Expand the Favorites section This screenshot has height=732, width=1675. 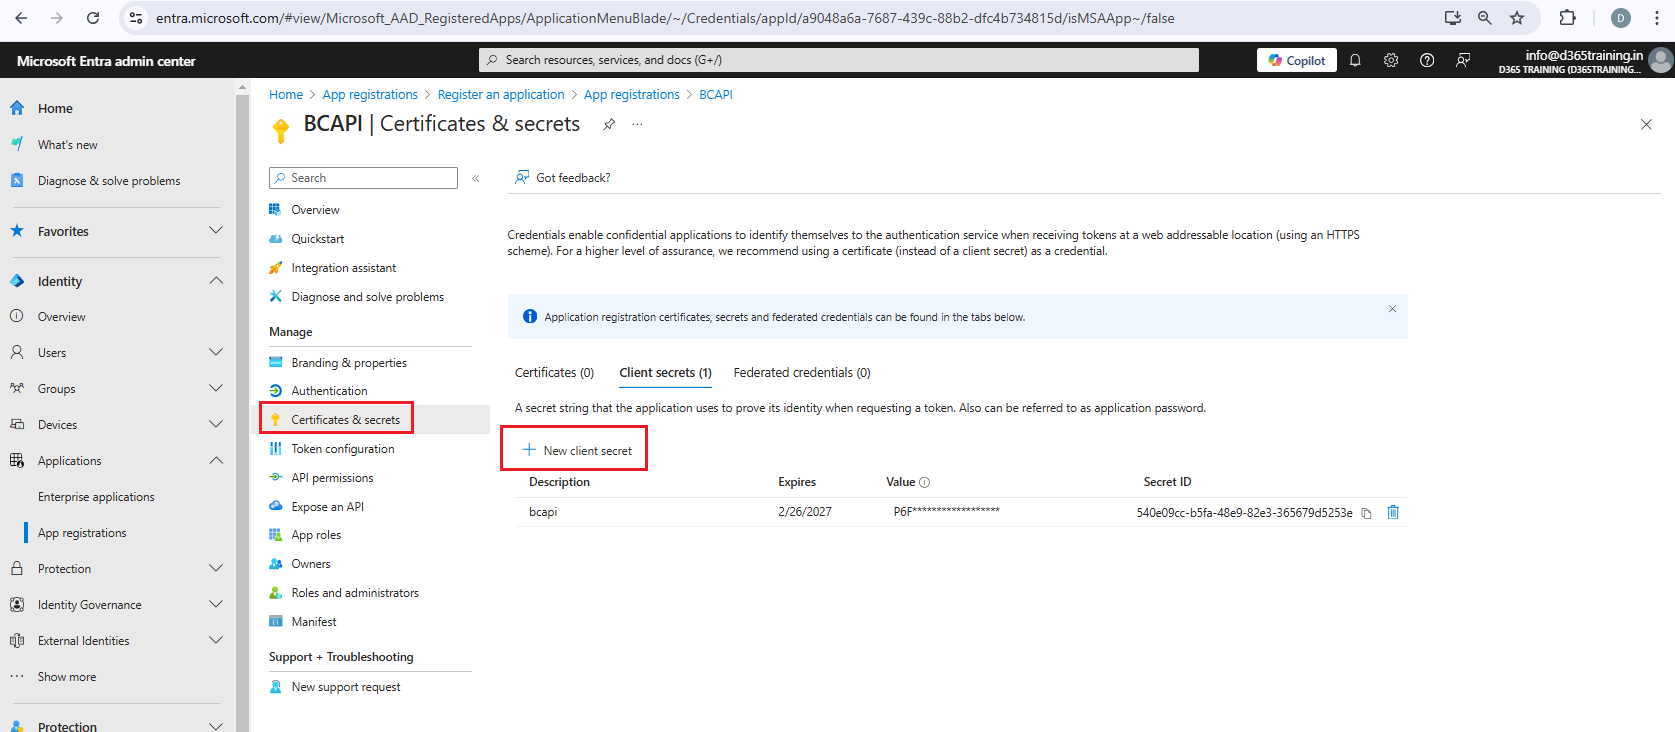tap(215, 231)
